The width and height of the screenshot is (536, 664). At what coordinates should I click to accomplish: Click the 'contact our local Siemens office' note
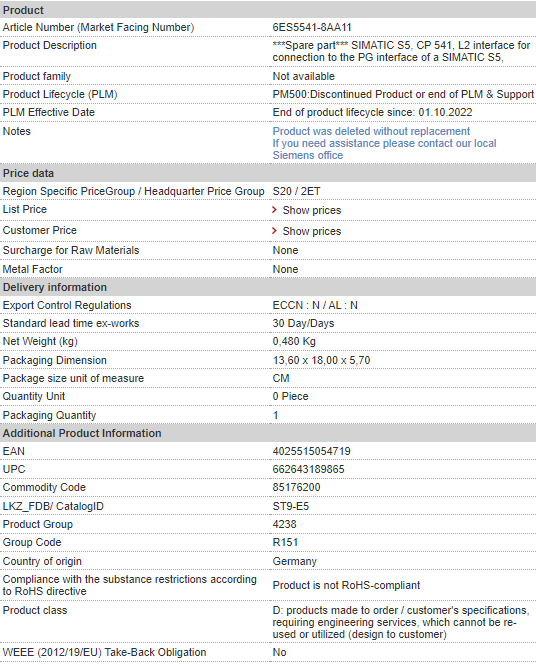pyautogui.click(x=384, y=149)
